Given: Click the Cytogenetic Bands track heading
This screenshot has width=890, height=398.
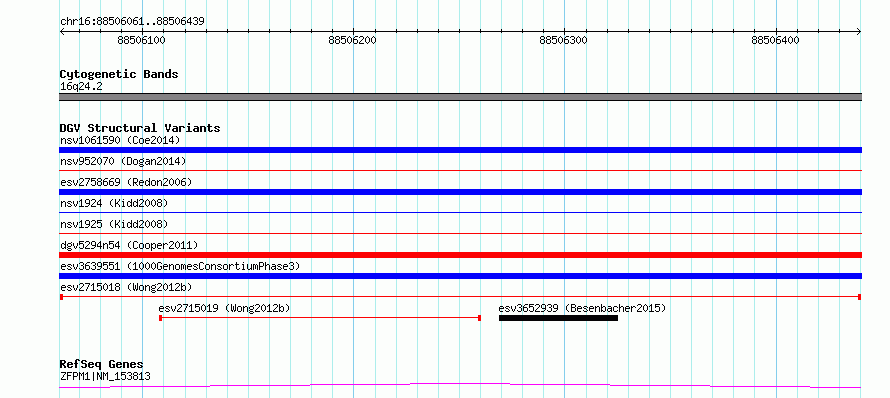Looking at the screenshot, I should (x=119, y=74).
